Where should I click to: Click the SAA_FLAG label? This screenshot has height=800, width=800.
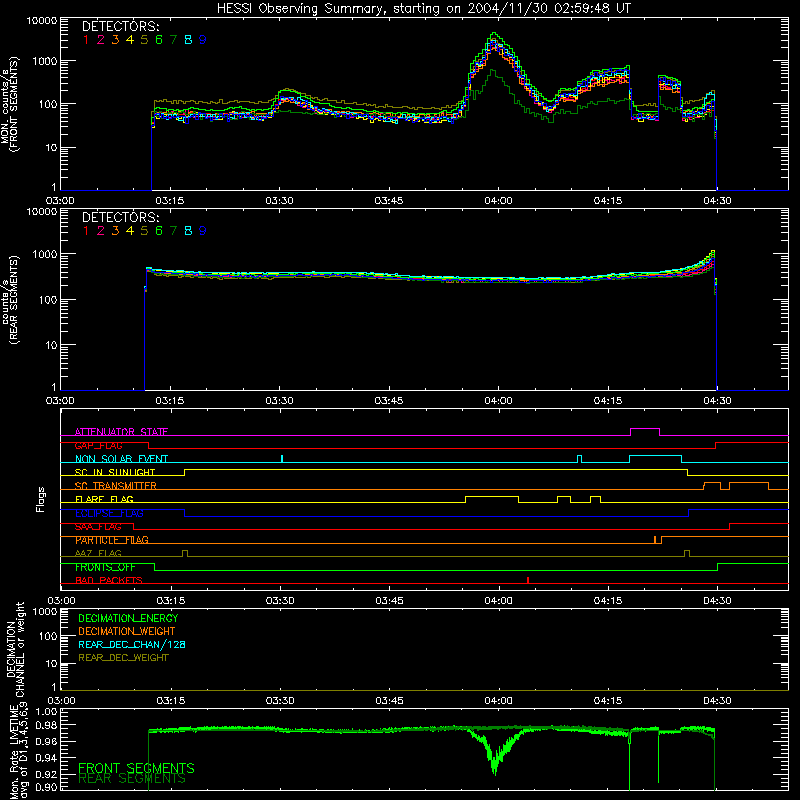[x=98, y=527]
